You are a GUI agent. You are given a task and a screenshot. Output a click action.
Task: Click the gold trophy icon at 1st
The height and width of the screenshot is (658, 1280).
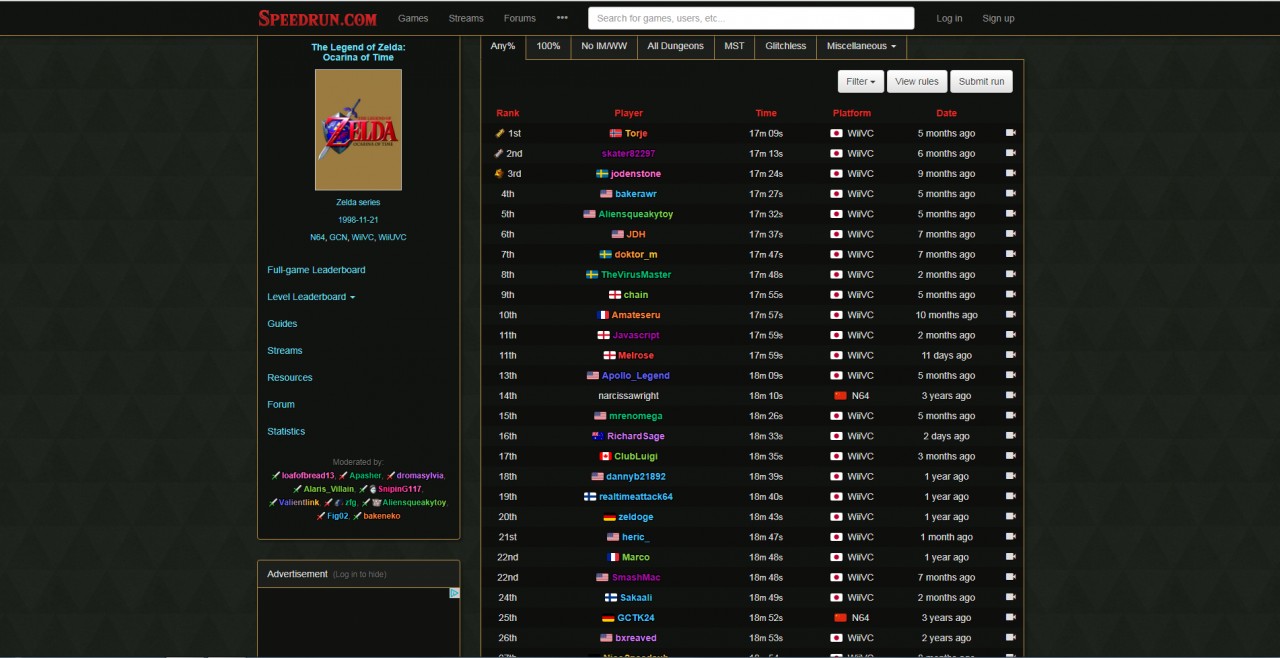coord(499,133)
